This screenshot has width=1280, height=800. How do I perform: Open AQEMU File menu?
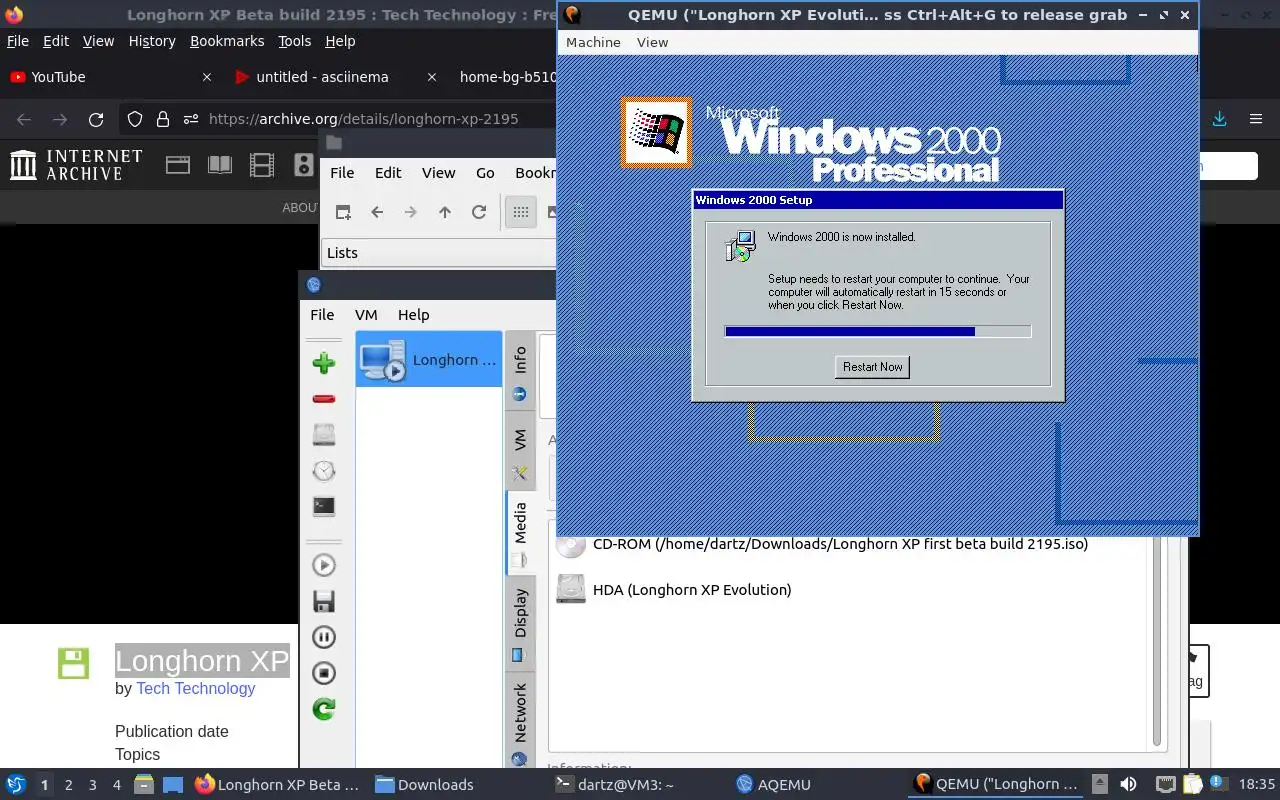click(x=322, y=314)
